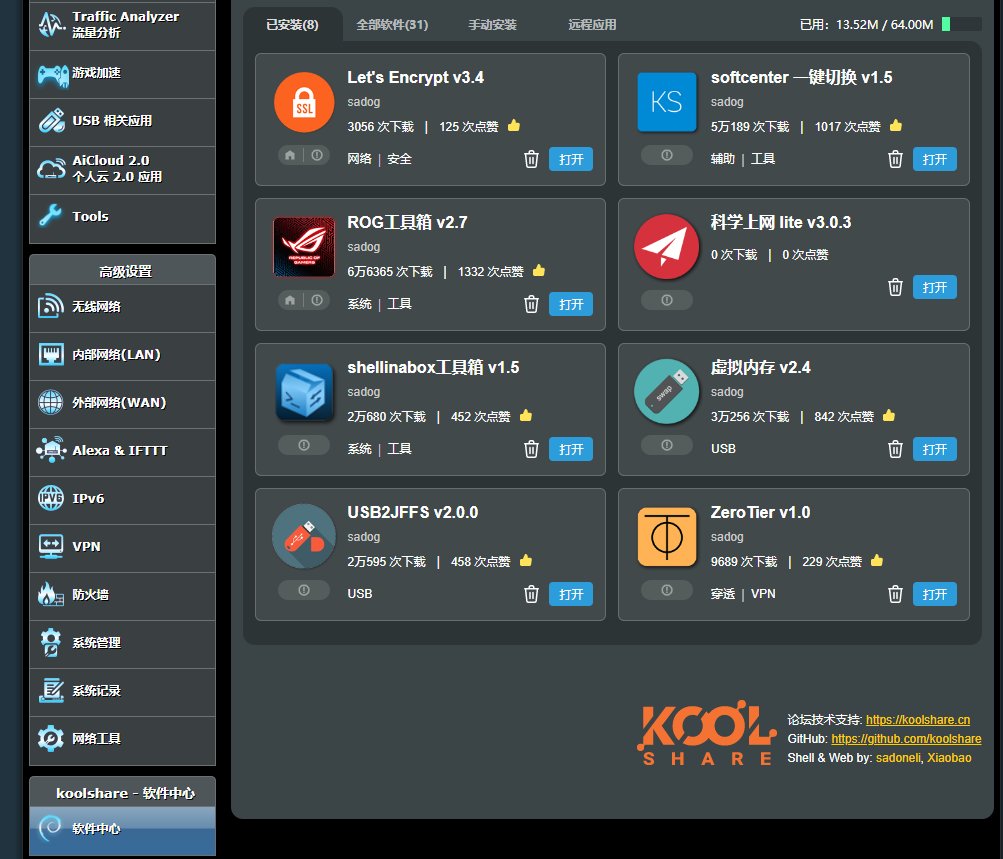Open the Tools sidebar item
Screen dimensions: 1003x859
(x=122, y=218)
